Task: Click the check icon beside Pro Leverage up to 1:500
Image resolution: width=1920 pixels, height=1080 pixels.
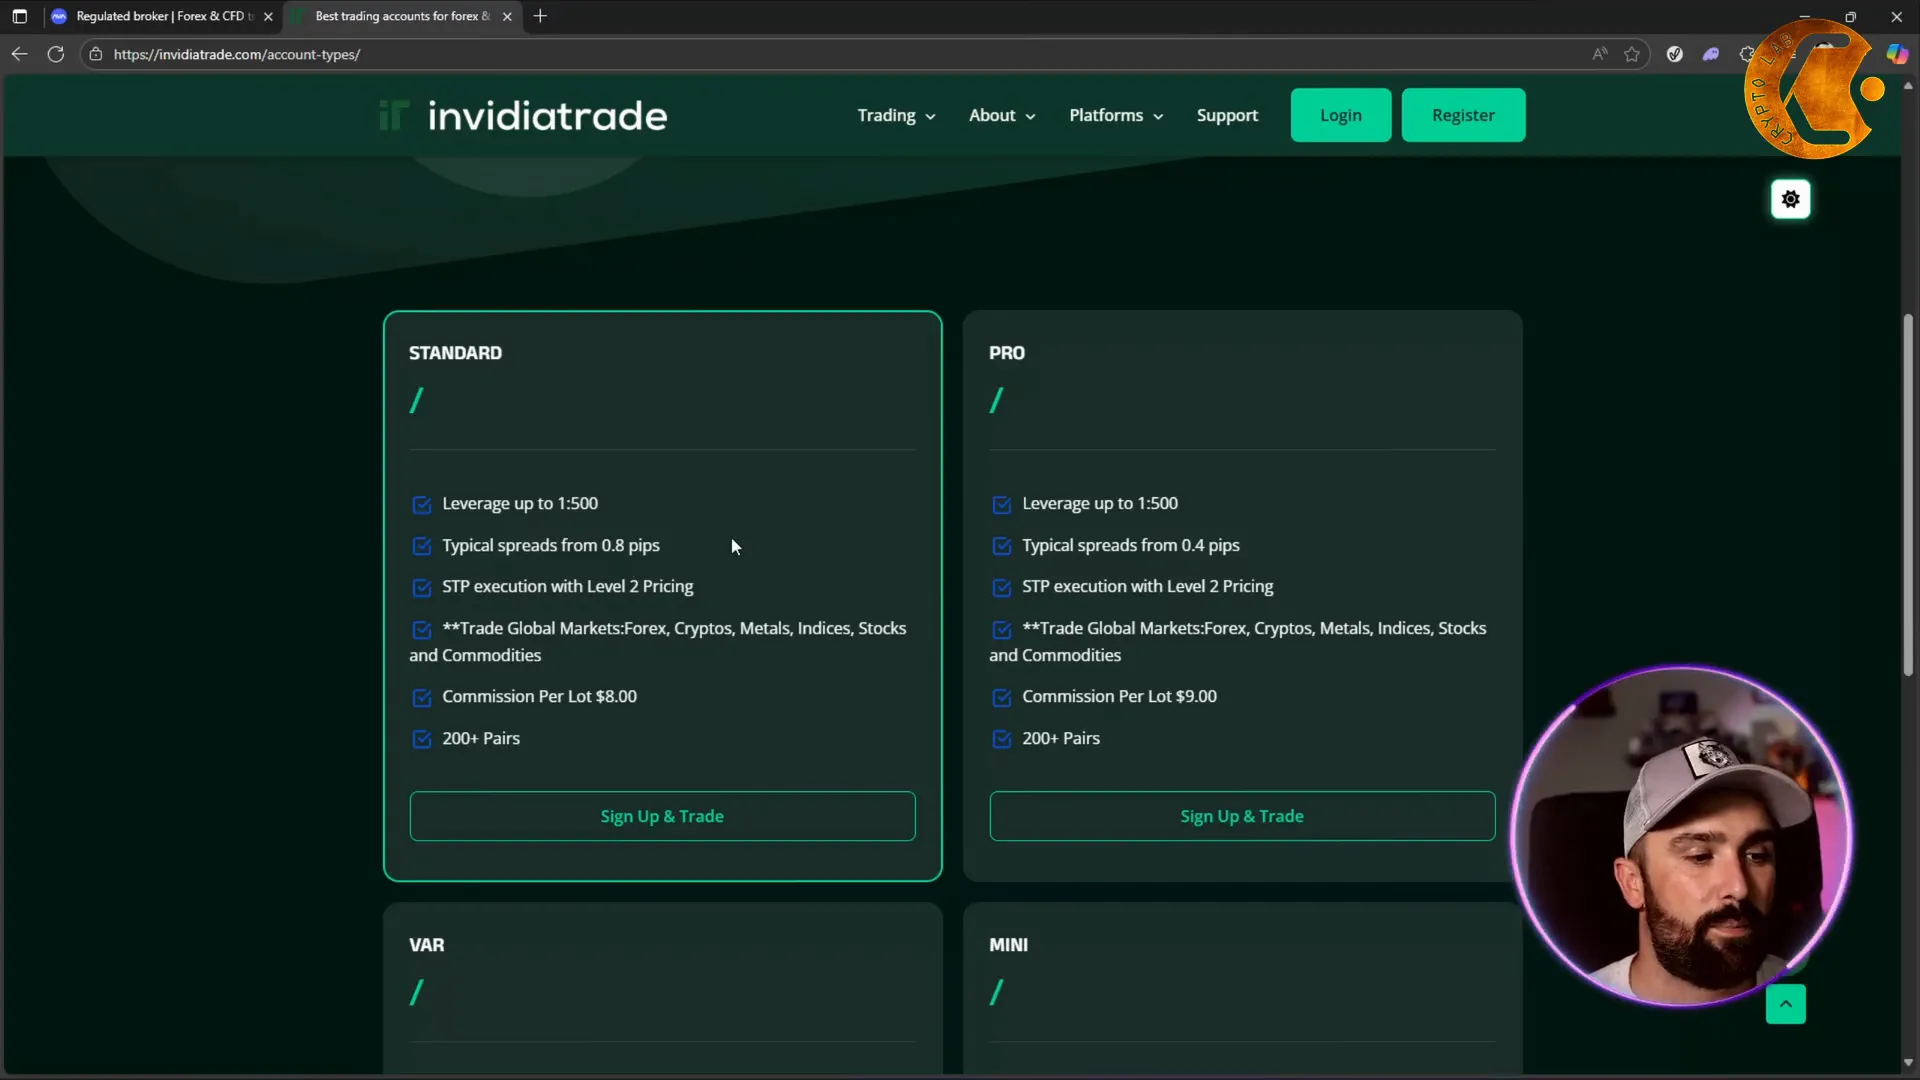Action: click(1001, 504)
